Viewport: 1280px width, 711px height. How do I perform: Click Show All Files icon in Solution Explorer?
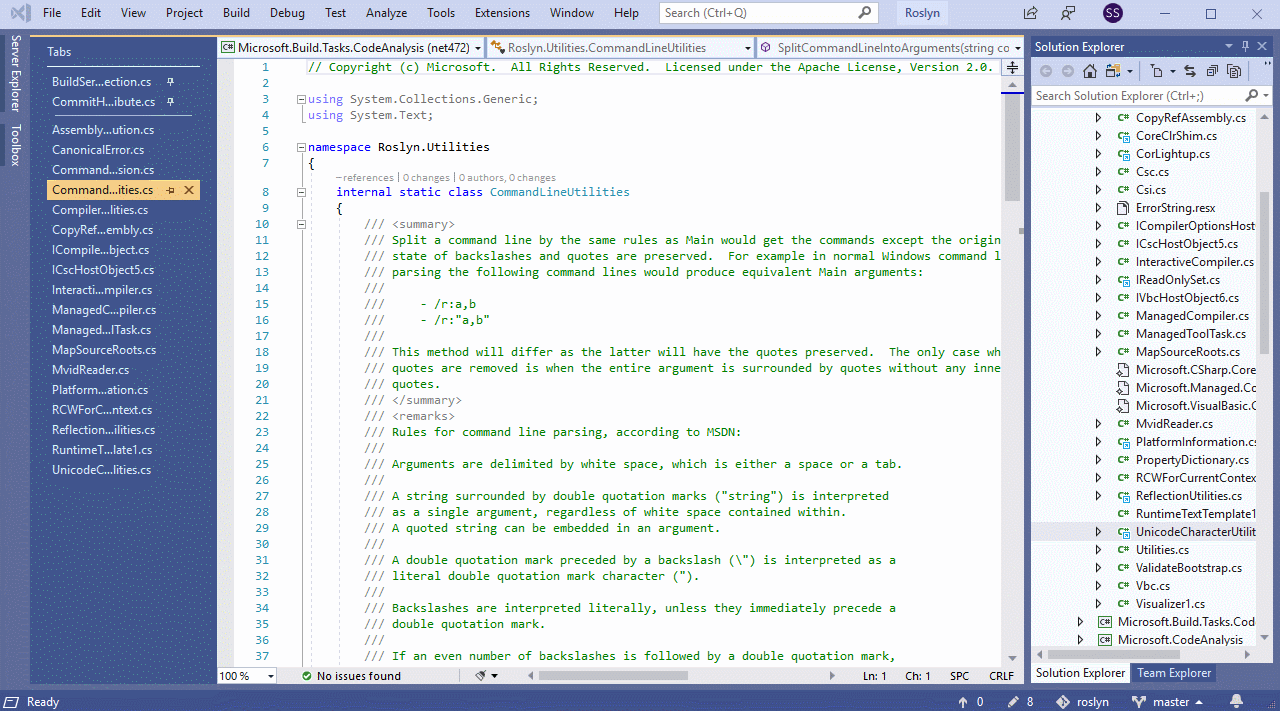tap(1234, 71)
